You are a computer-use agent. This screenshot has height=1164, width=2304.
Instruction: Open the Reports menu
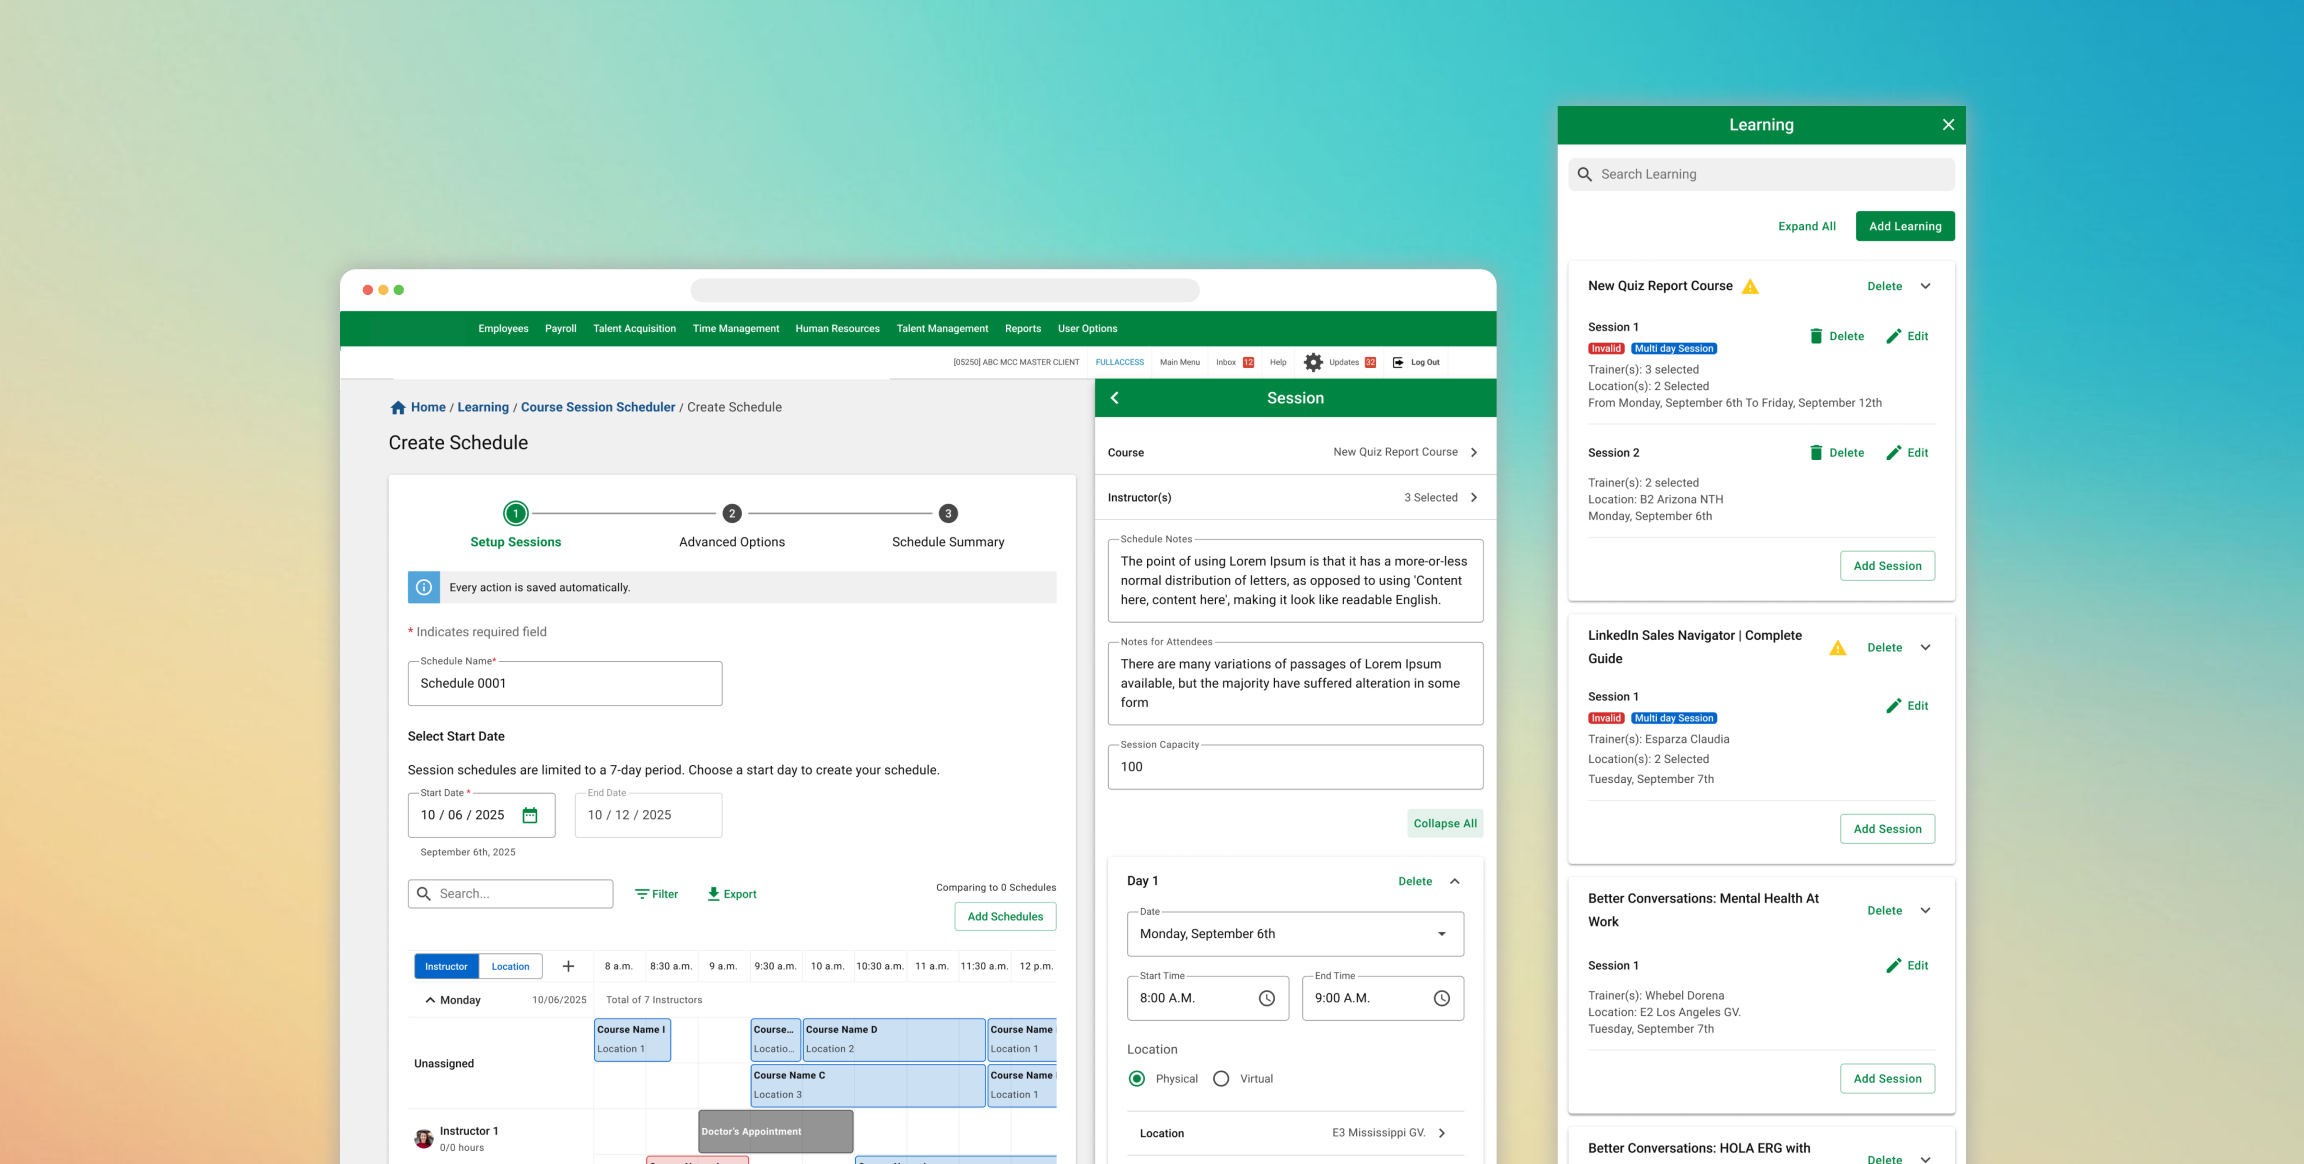point(1022,328)
